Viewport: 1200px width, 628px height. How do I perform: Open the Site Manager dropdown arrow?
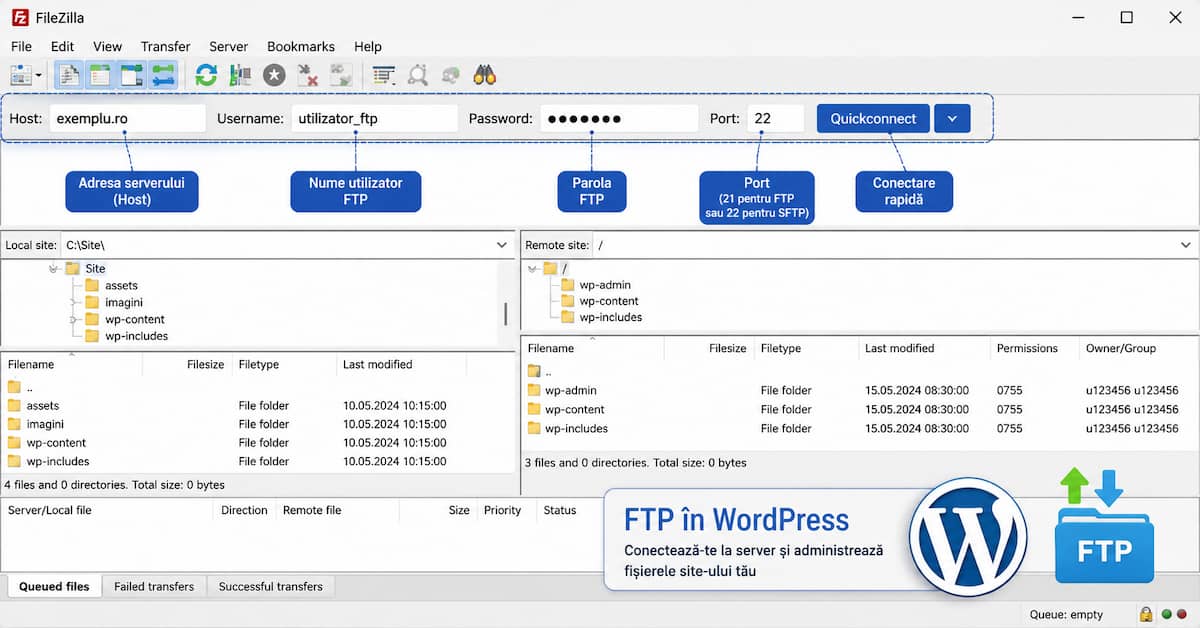click(x=39, y=75)
